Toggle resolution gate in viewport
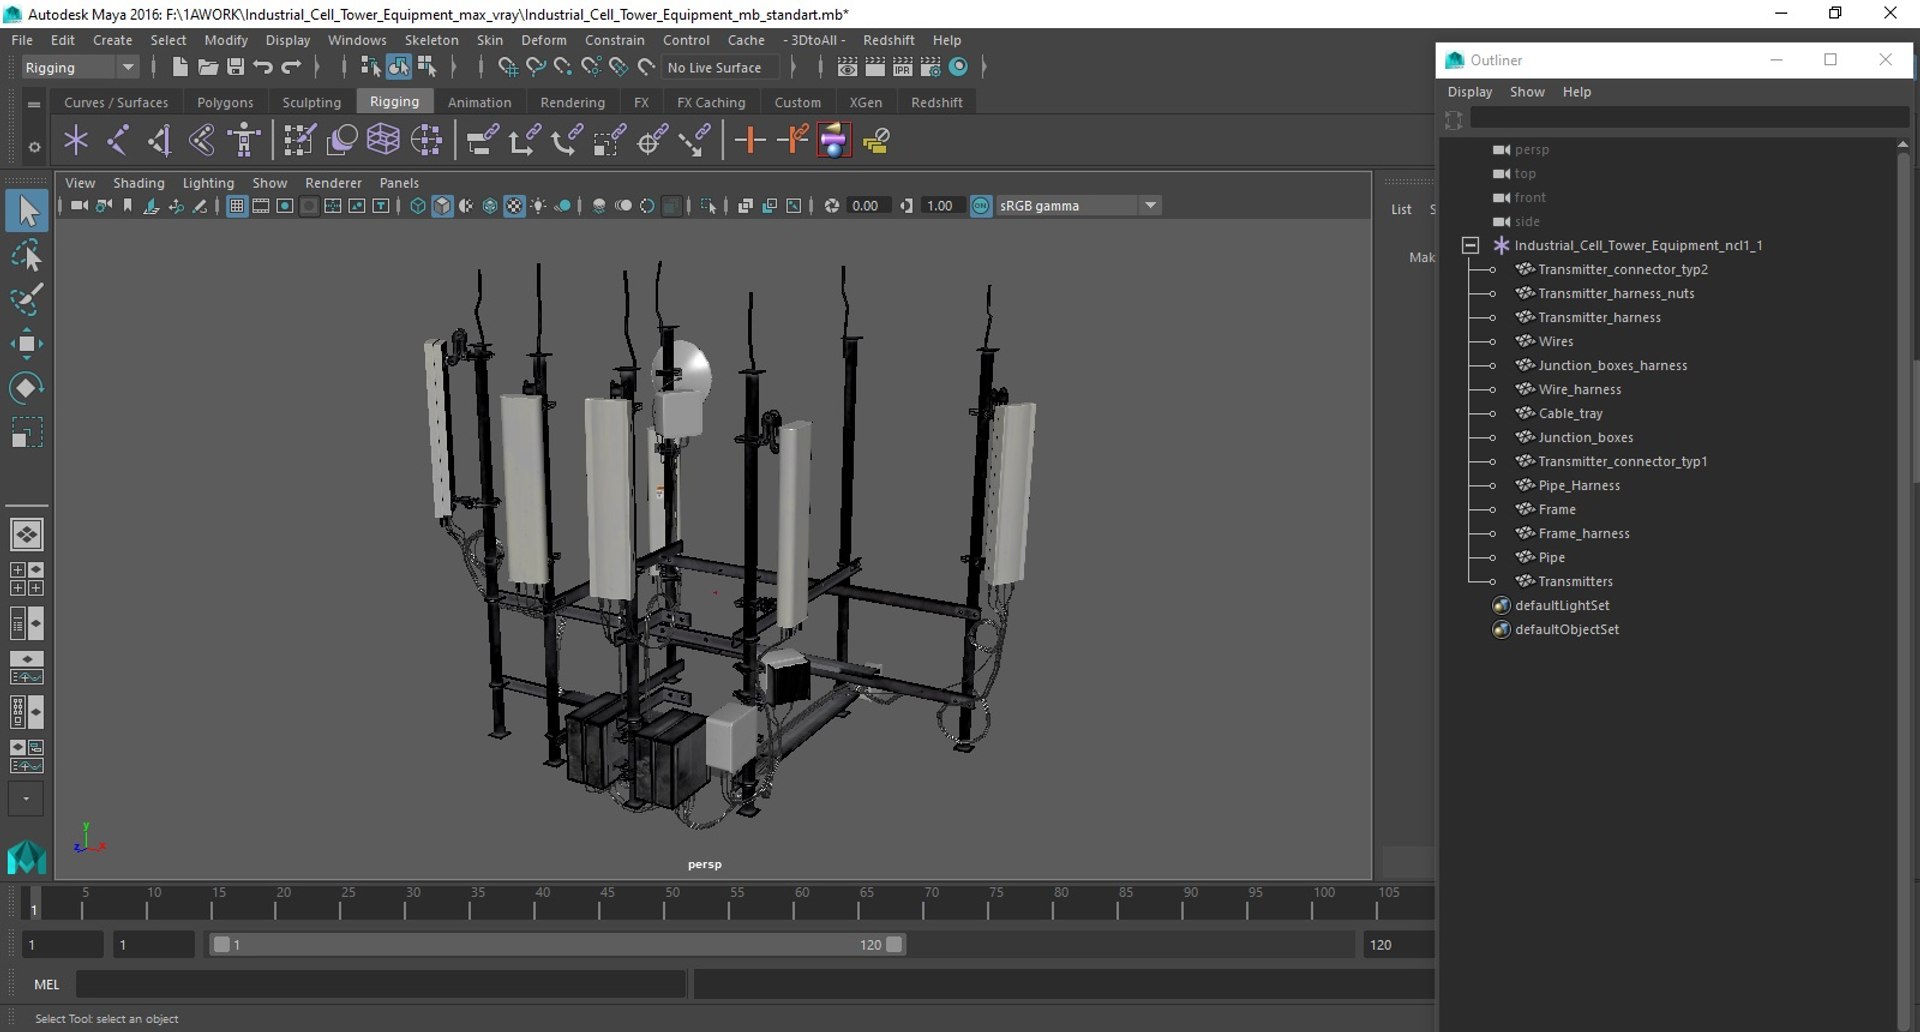The image size is (1920, 1032). click(x=285, y=206)
